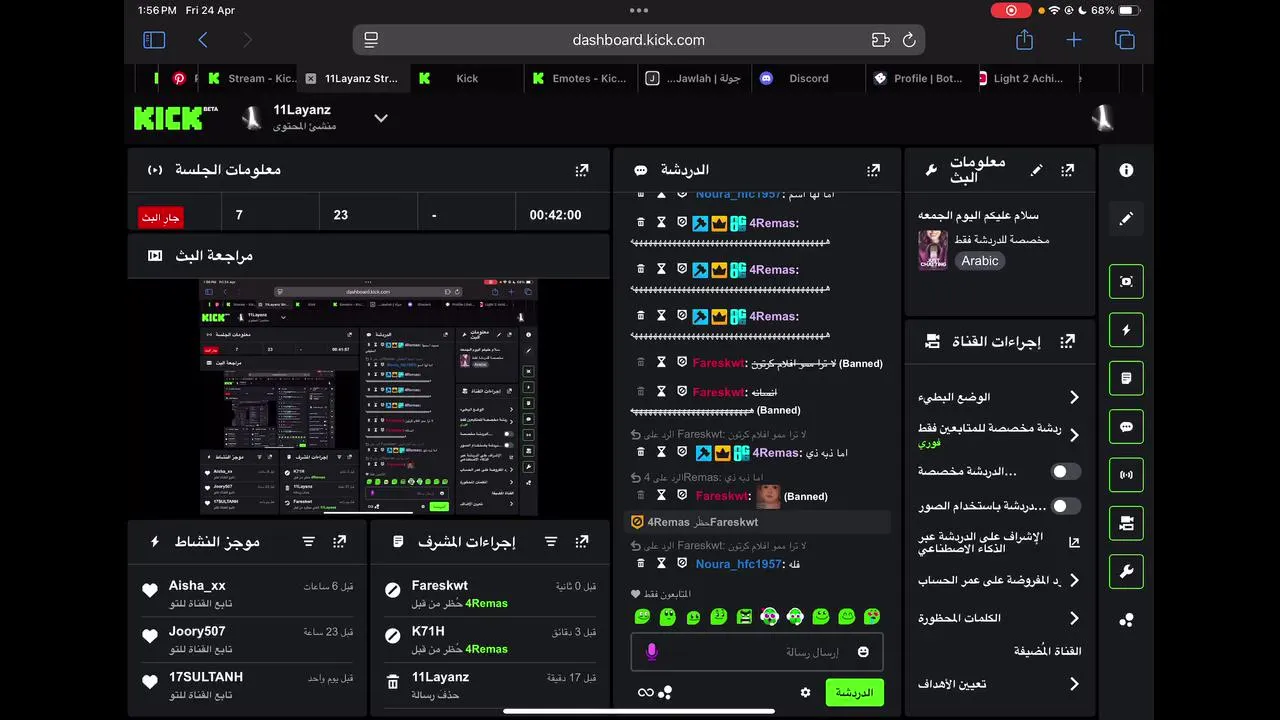
Task: Click the infinity icon below chat input
Action: pyautogui.click(x=645, y=692)
